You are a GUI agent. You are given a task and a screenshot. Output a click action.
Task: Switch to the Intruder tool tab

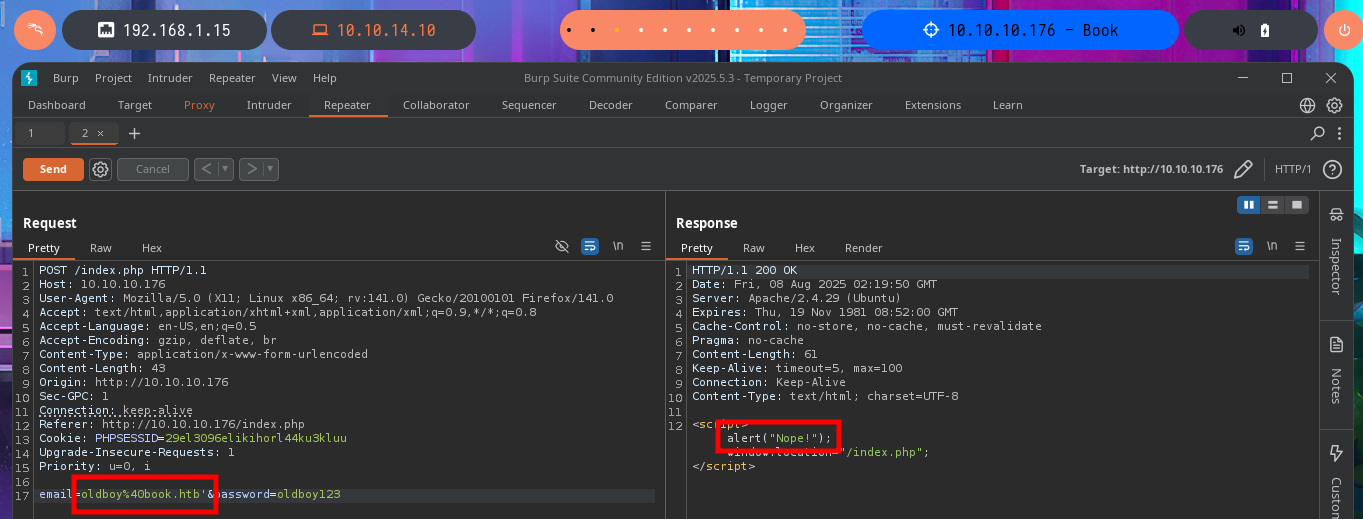[269, 105]
